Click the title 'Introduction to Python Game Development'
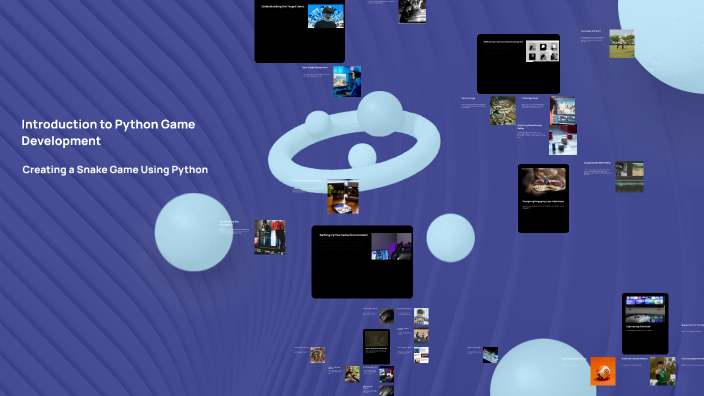Screen dimensions: 704x396 pyautogui.click(x=108, y=132)
